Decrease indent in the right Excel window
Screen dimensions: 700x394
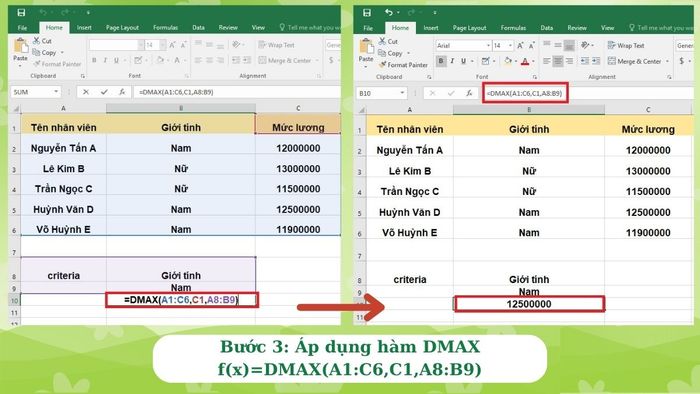click(x=584, y=61)
